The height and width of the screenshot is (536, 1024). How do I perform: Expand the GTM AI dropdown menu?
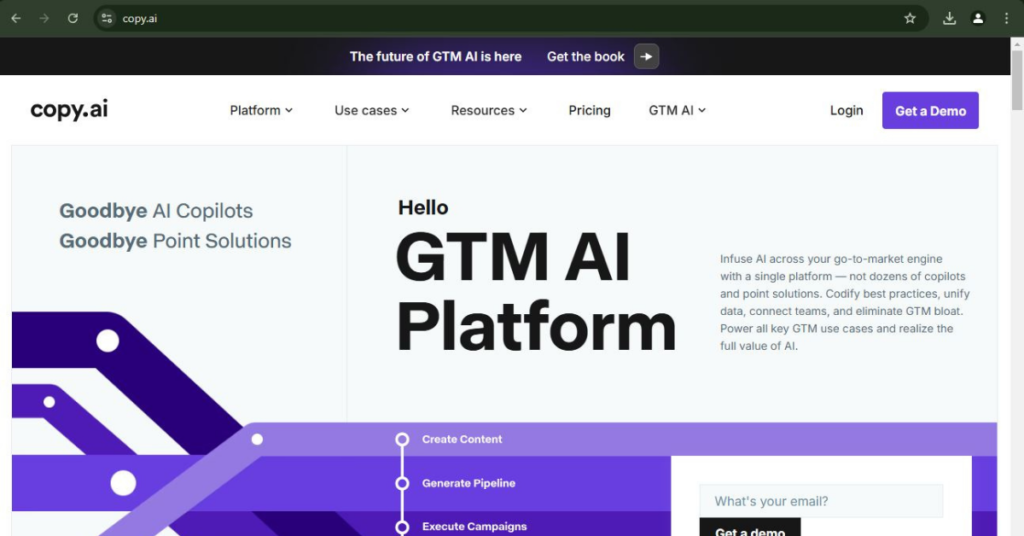click(x=677, y=110)
